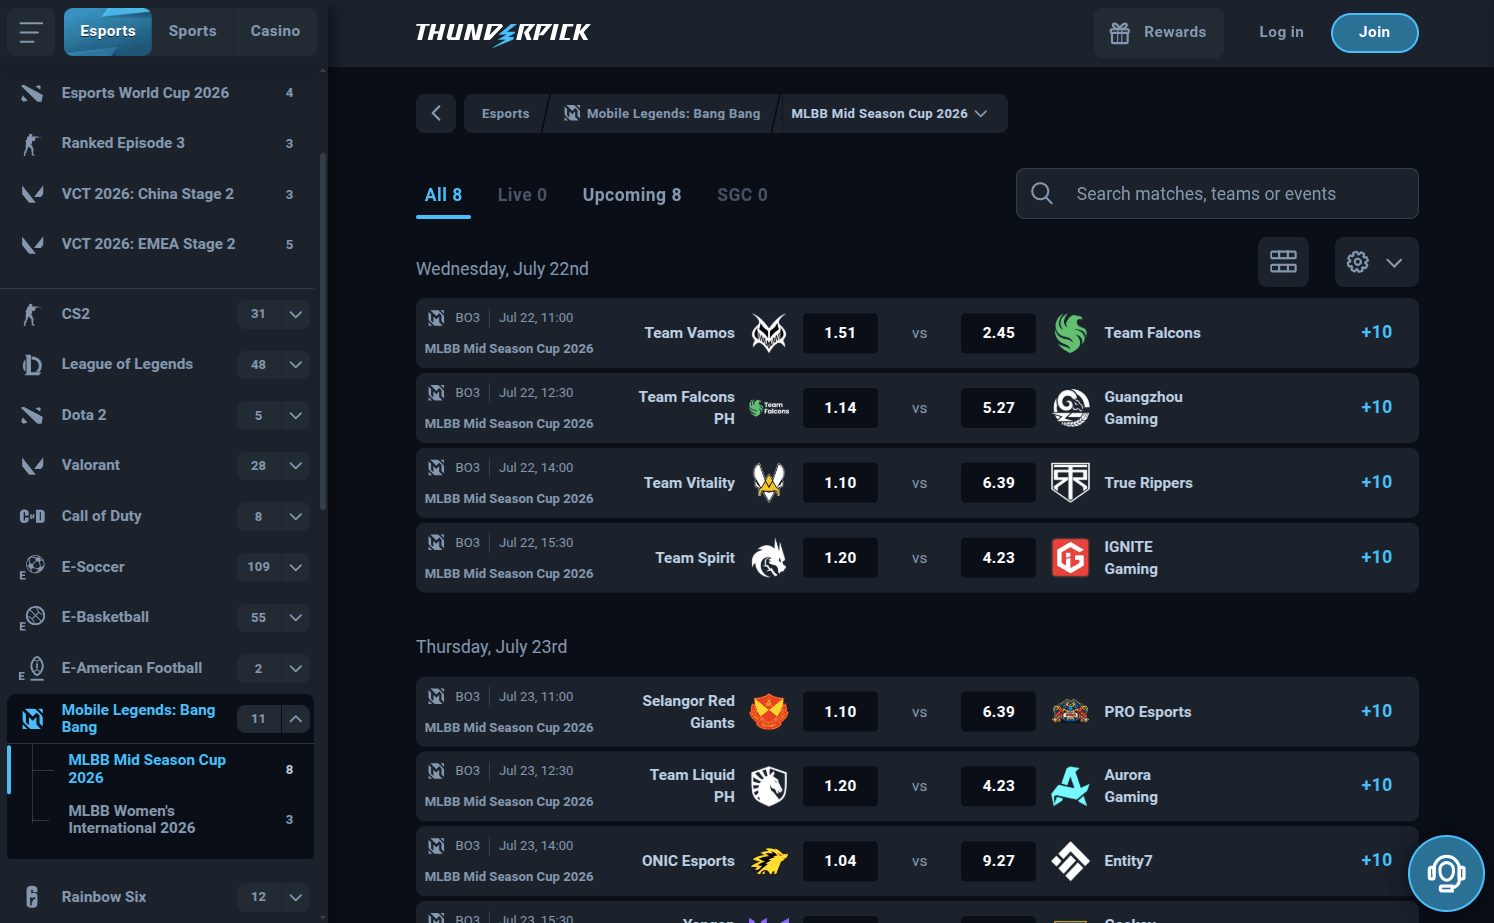Viewport: 1494px width, 923px height.
Task: Click the Join button
Action: point(1374,33)
